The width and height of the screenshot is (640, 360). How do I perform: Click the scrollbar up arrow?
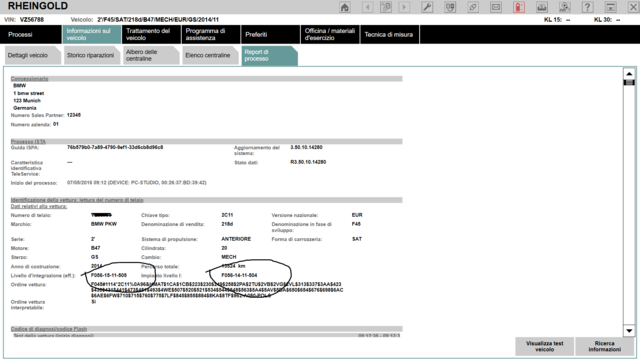[x=629, y=73]
